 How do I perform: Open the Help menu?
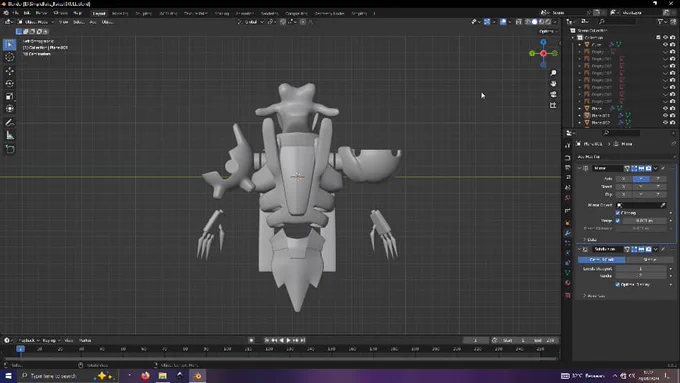point(78,13)
